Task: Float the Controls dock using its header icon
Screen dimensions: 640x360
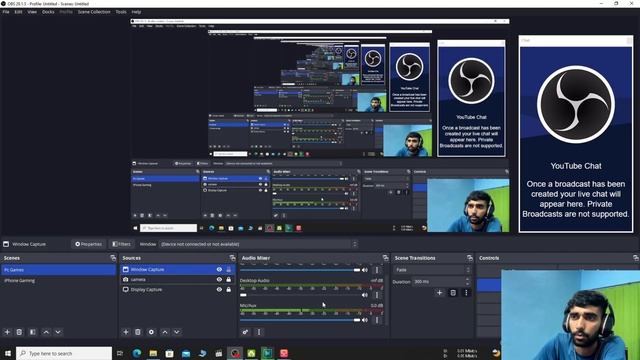Action: [x=636, y=258]
